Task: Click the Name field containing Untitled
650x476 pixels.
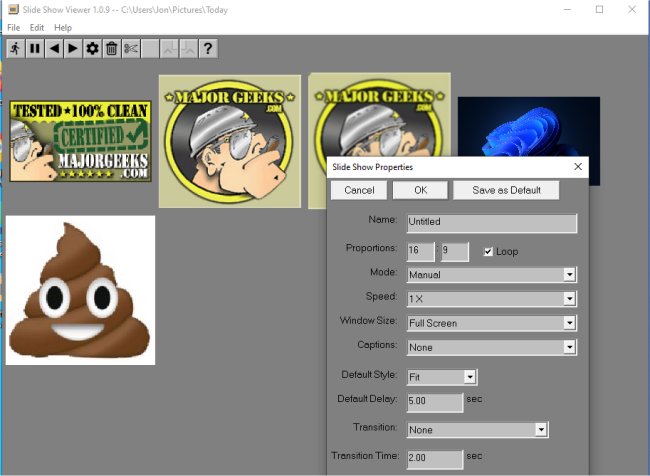Action: point(492,223)
